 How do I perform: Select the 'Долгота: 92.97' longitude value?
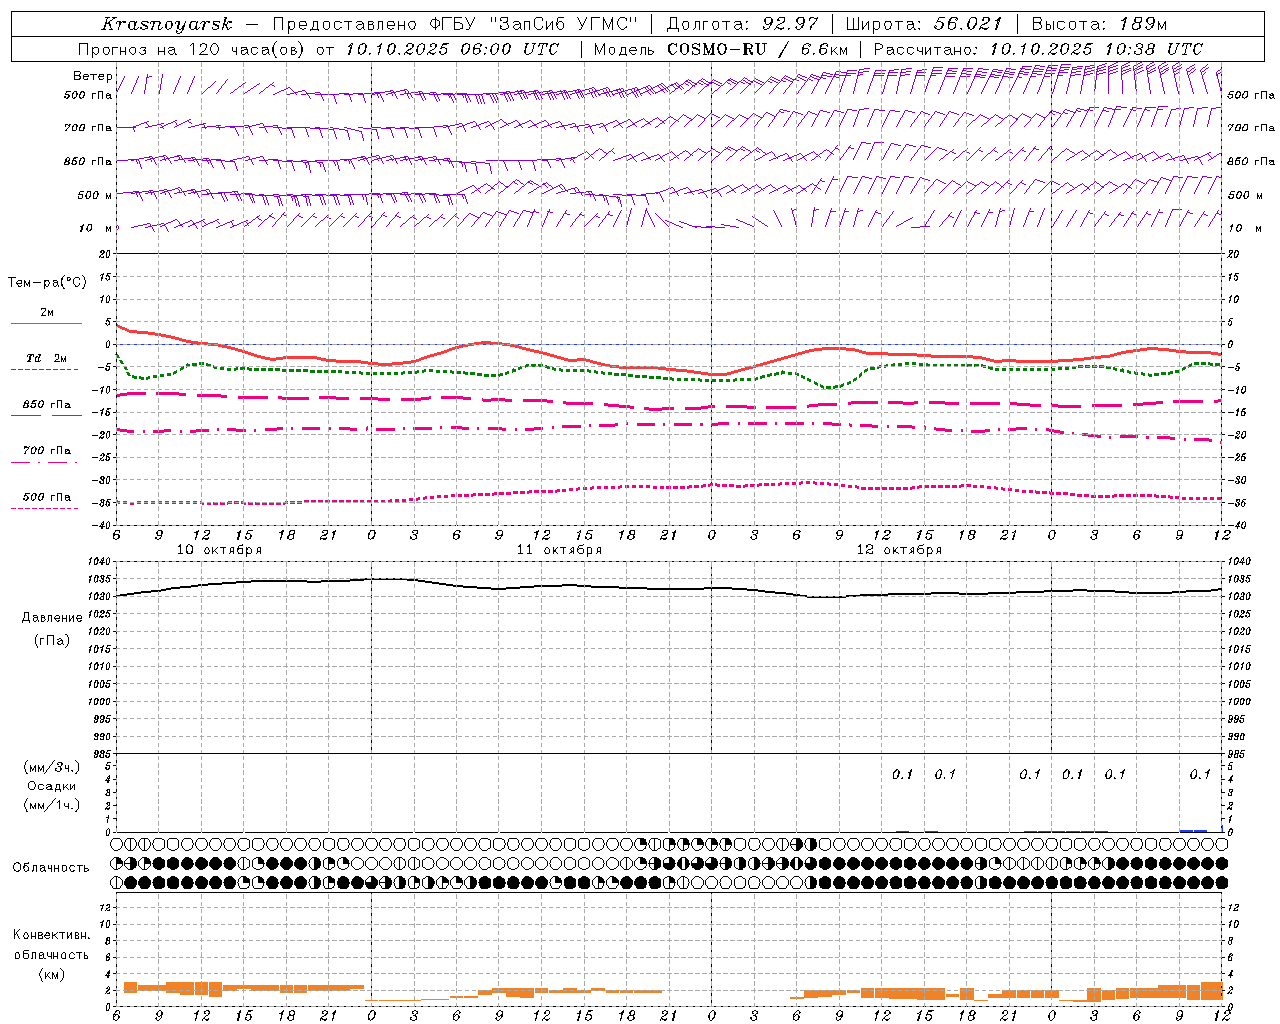(x=742, y=24)
